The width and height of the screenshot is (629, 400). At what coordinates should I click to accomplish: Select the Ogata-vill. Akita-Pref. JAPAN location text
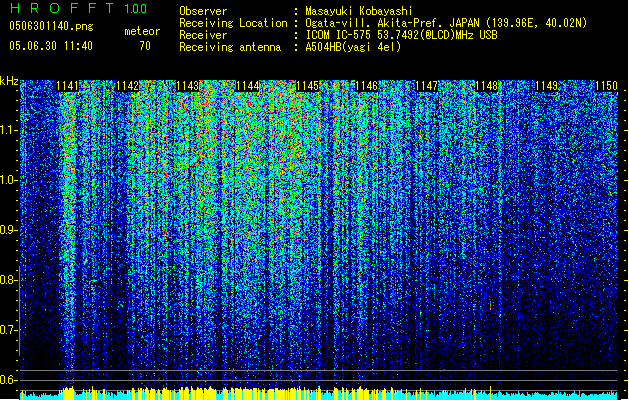click(x=446, y=23)
